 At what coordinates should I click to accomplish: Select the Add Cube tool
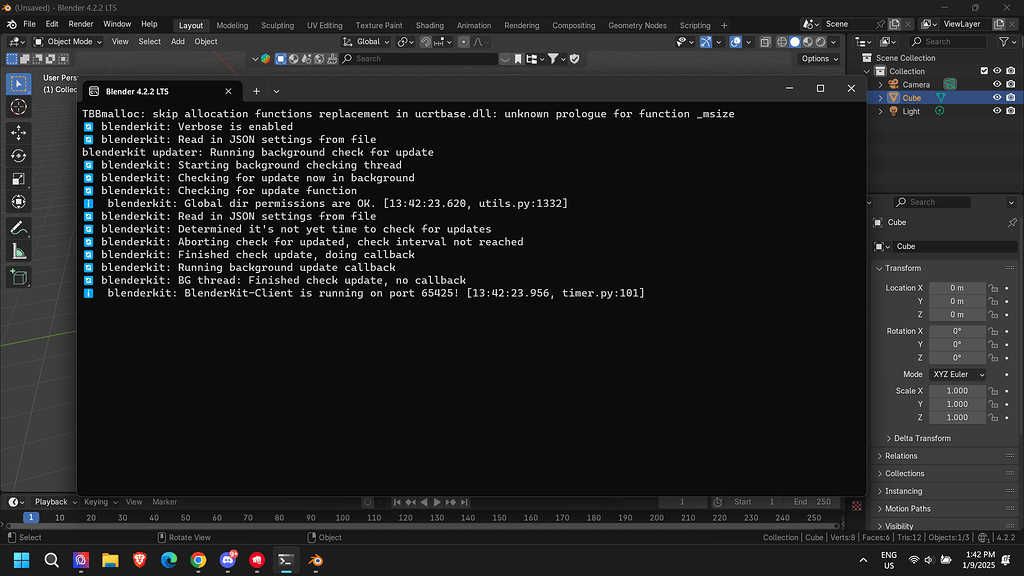pos(18,278)
